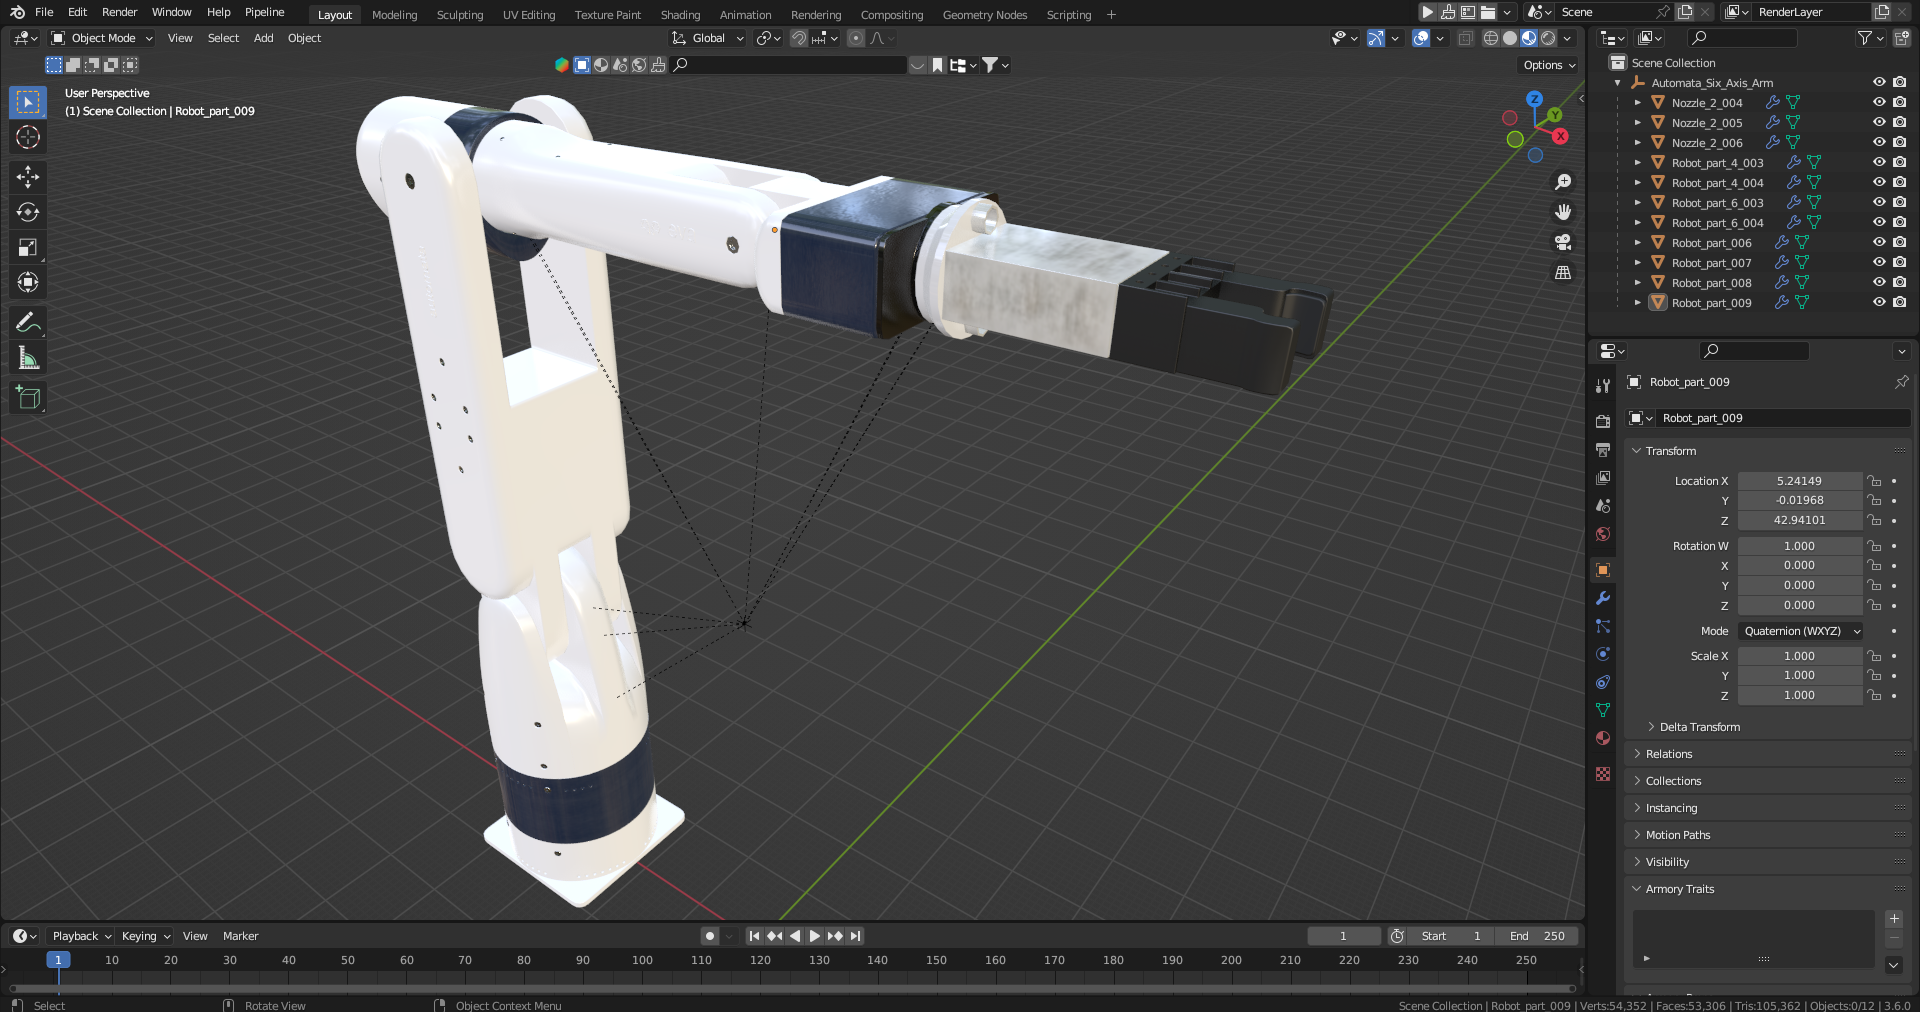
Task: Disable rendering of Robot_part_008
Action: pyautogui.click(x=1900, y=282)
